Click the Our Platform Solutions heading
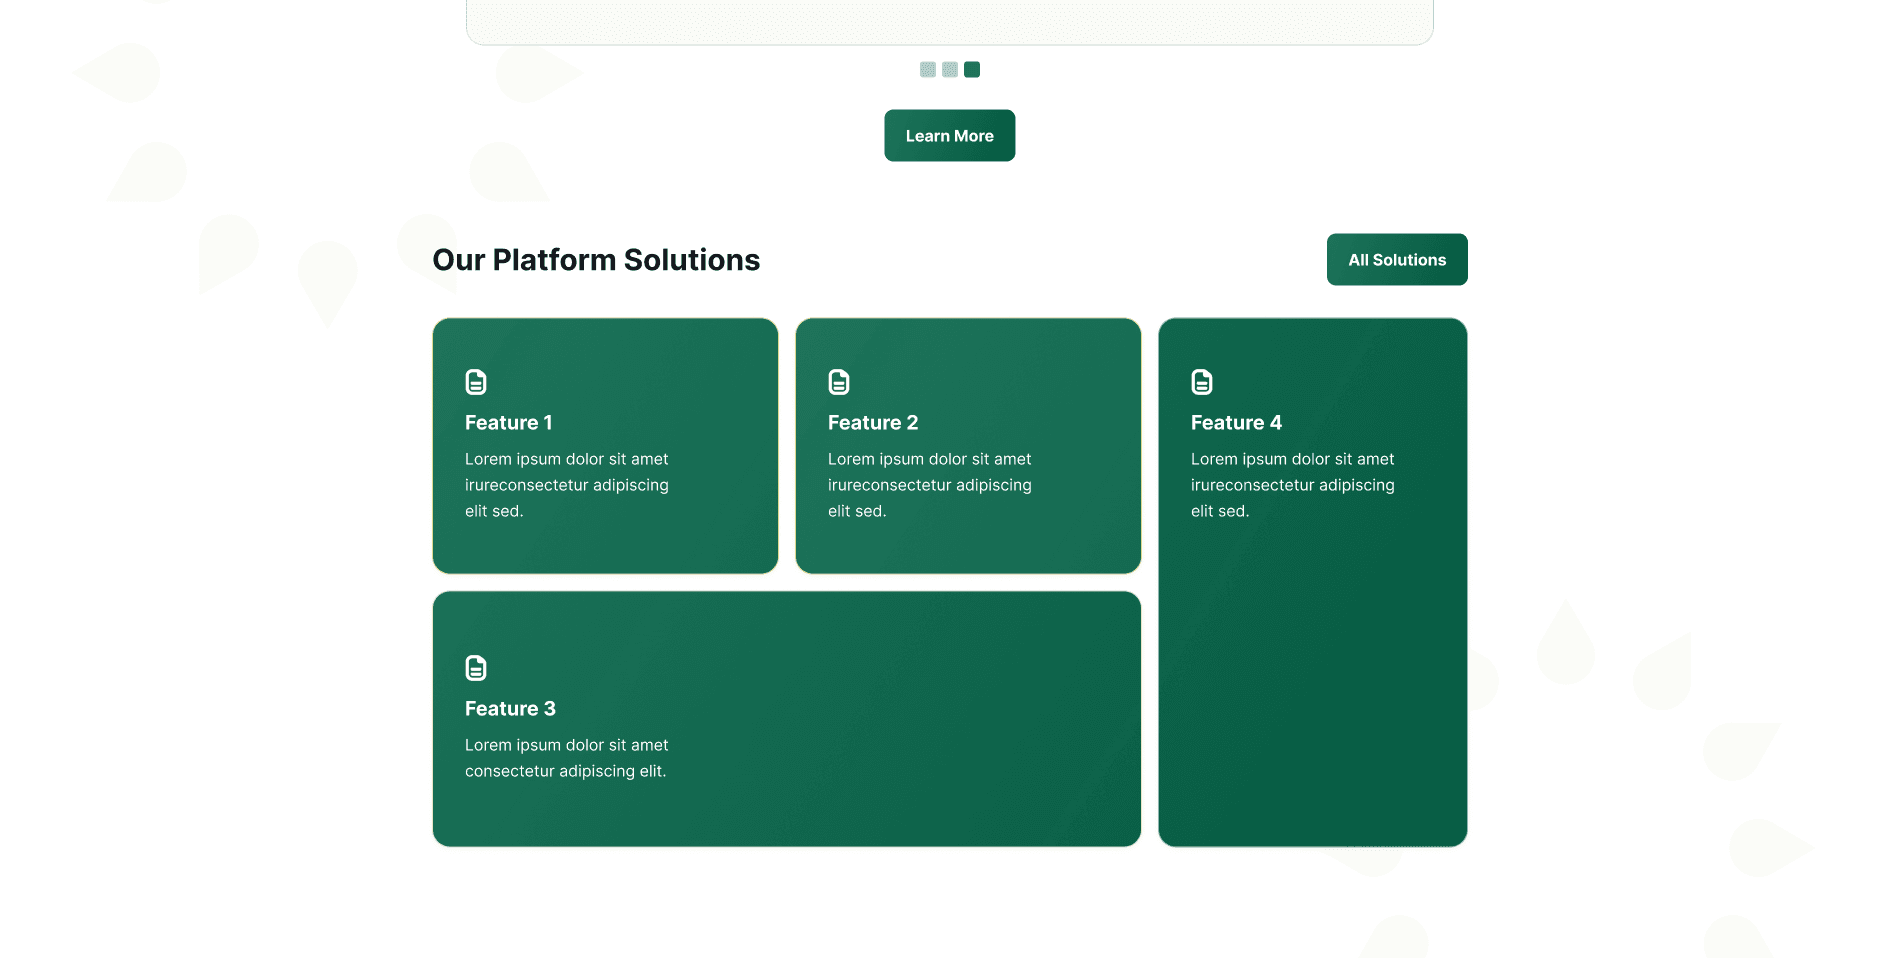The image size is (1900, 958). tap(596, 259)
